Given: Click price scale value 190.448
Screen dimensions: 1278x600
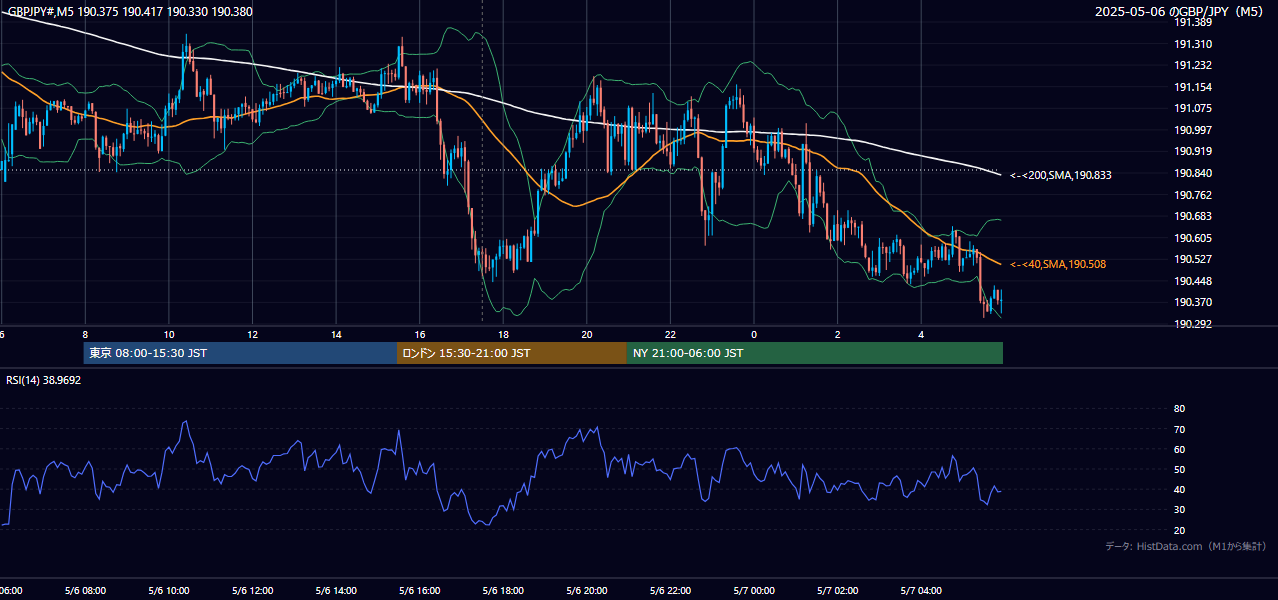Looking at the screenshot, I should point(1193,281).
